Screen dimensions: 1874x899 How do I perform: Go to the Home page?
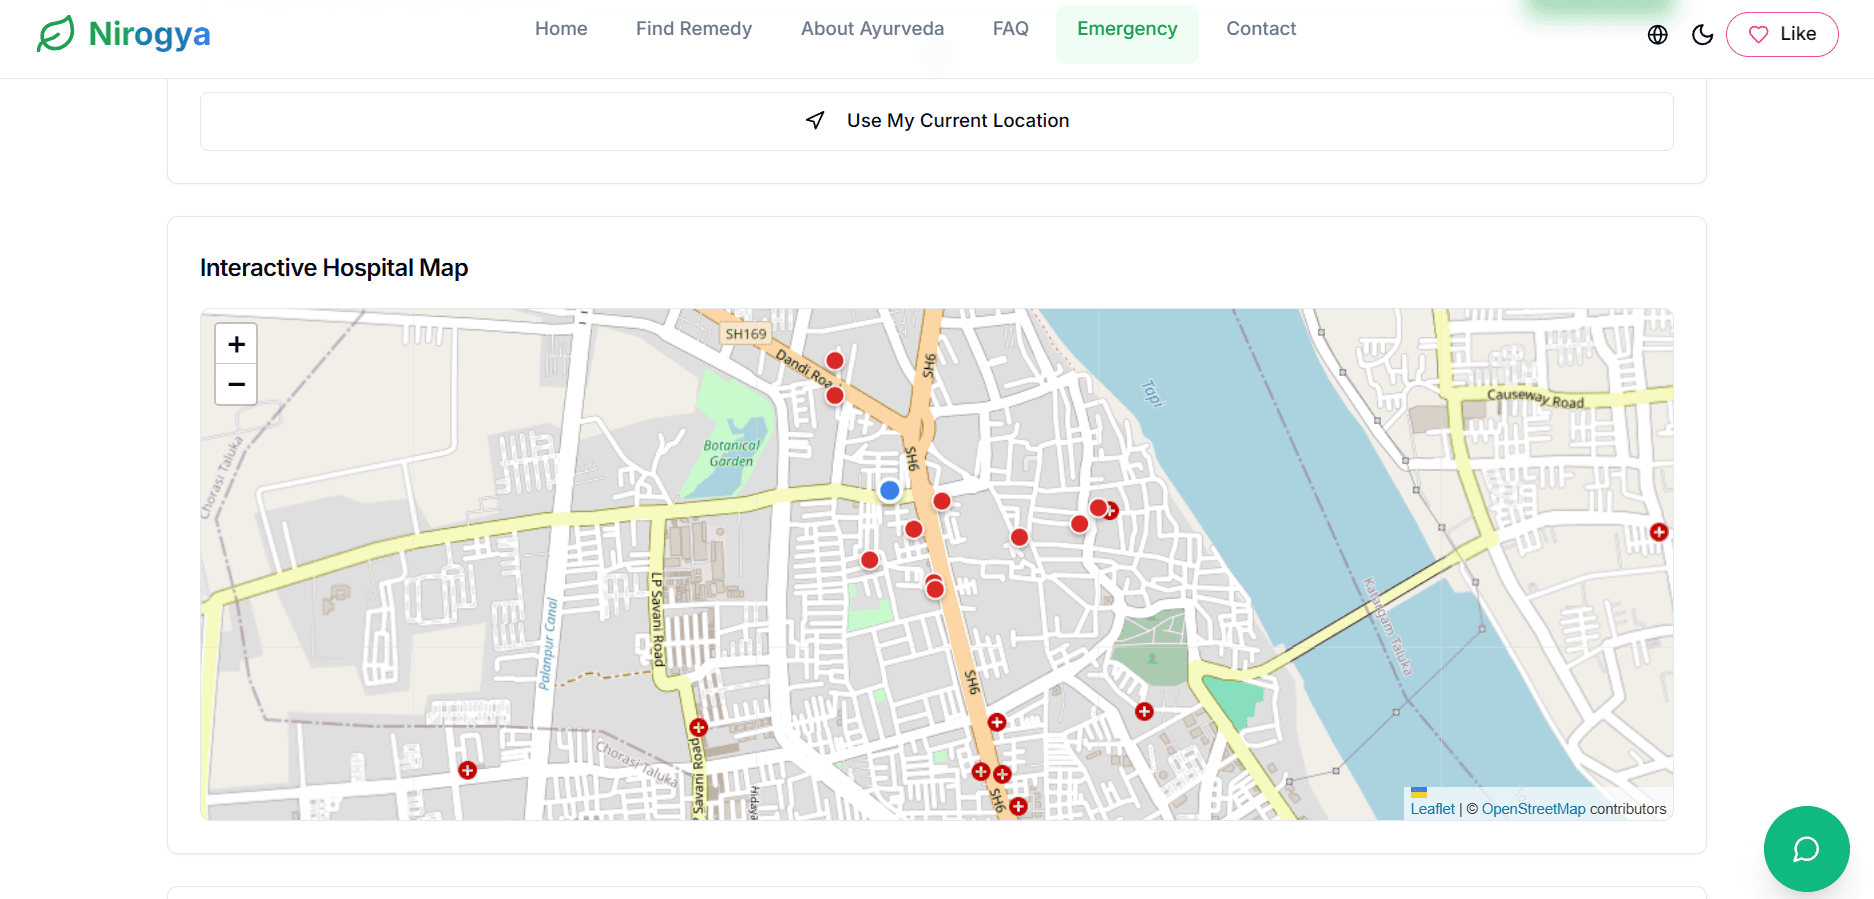click(x=561, y=29)
